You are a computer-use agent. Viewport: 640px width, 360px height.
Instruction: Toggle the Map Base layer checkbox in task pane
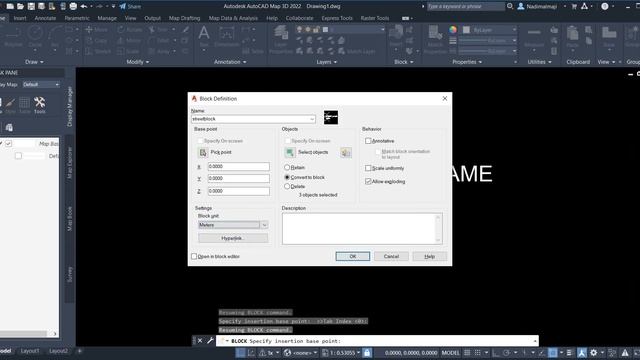pos(9,144)
